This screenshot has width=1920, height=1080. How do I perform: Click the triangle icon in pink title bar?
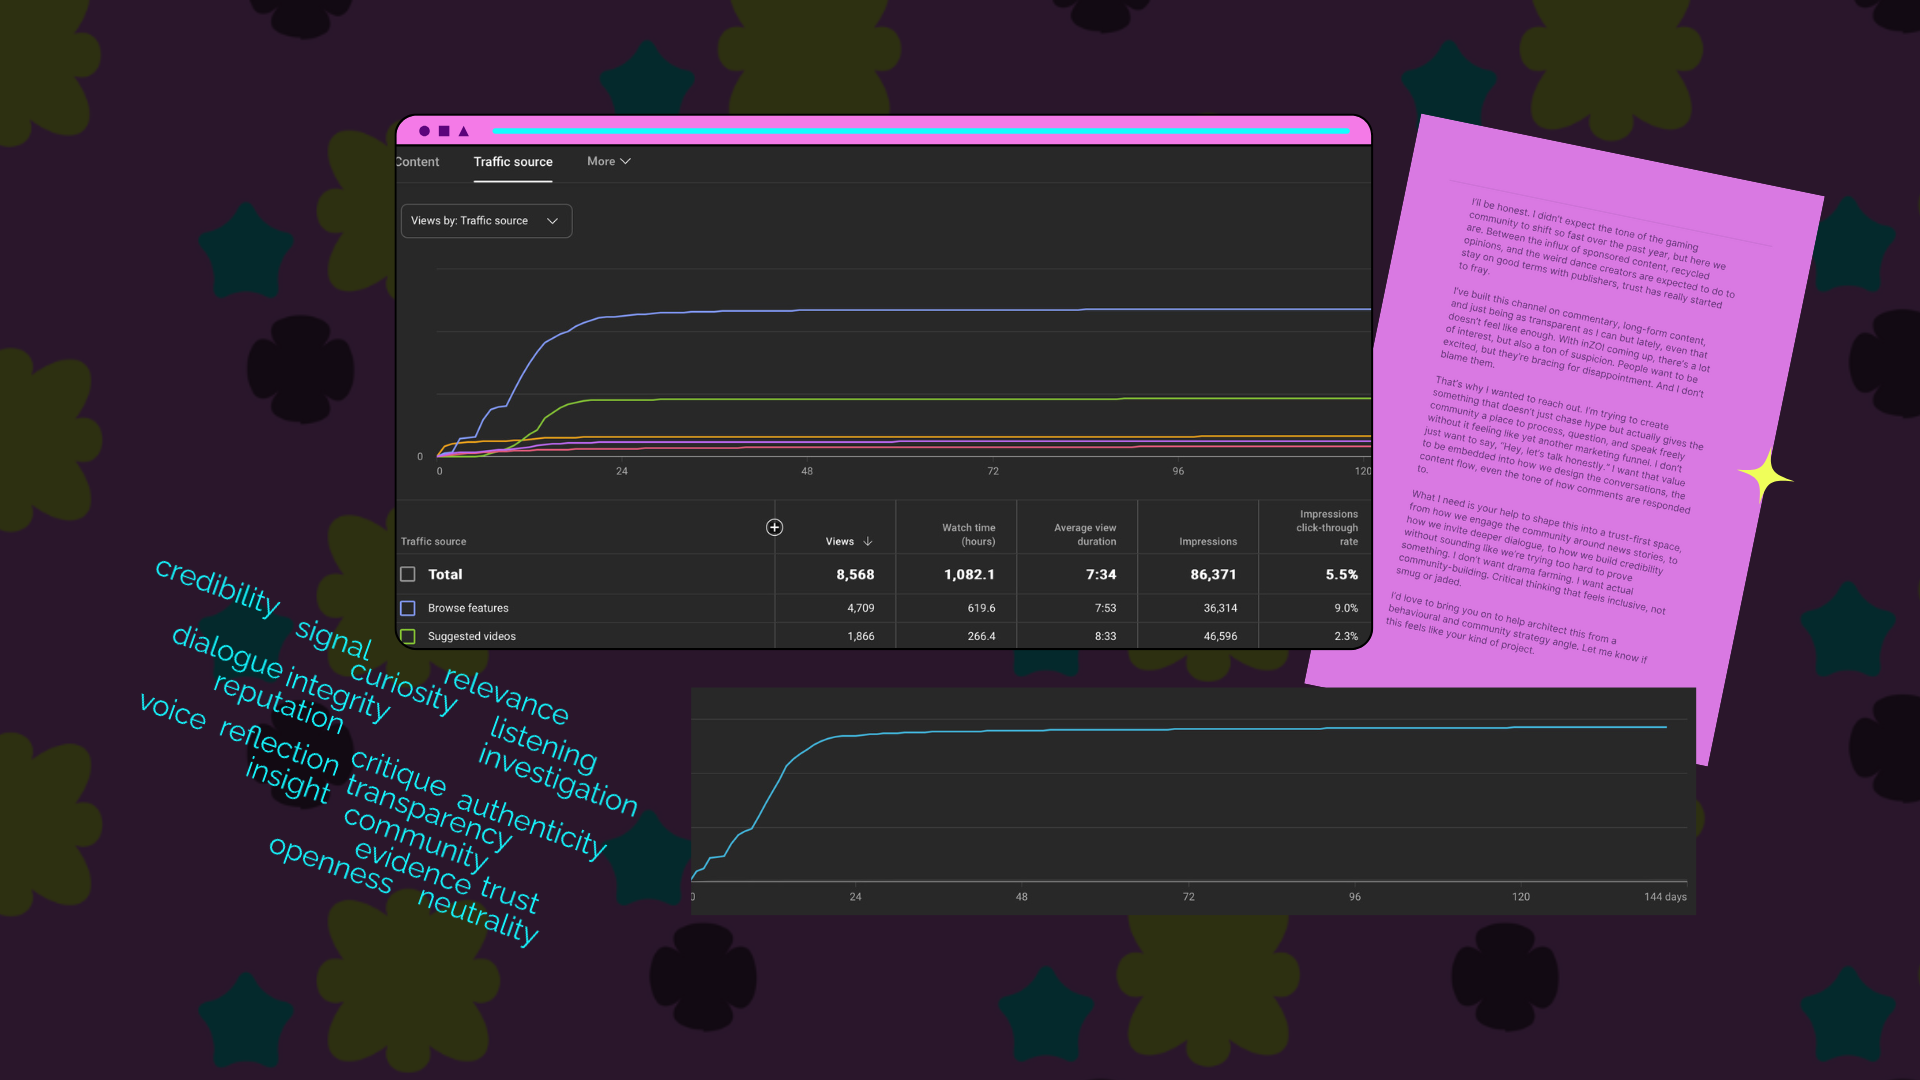tap(463, 131)
